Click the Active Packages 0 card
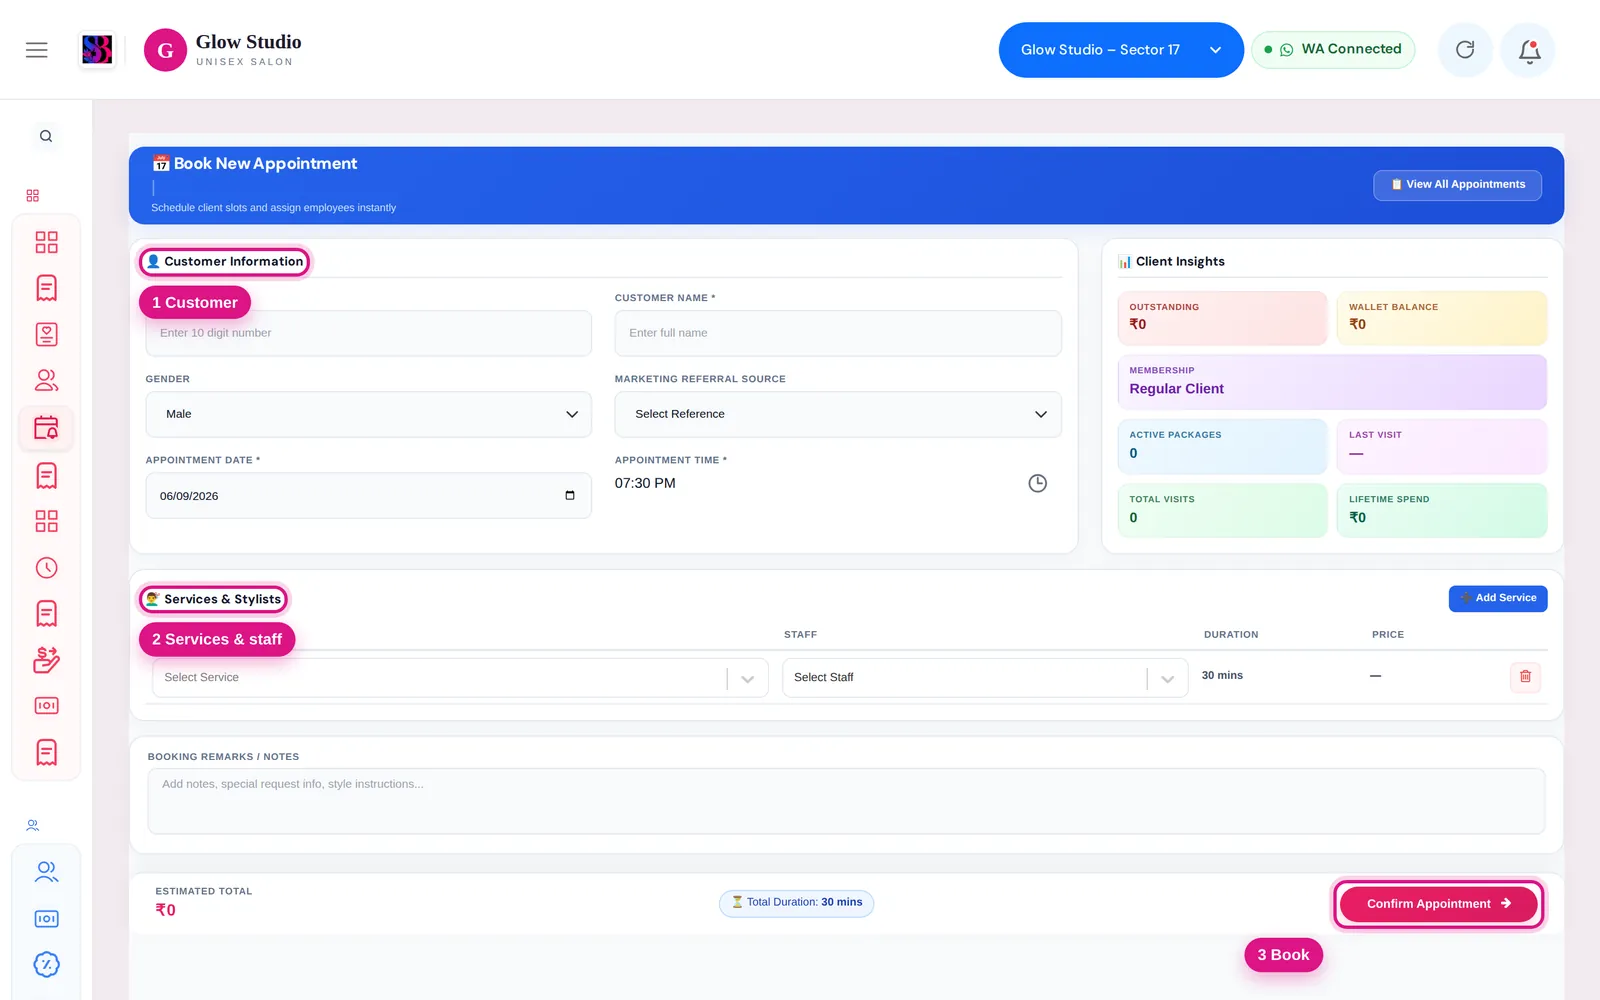 [1222, 446]
